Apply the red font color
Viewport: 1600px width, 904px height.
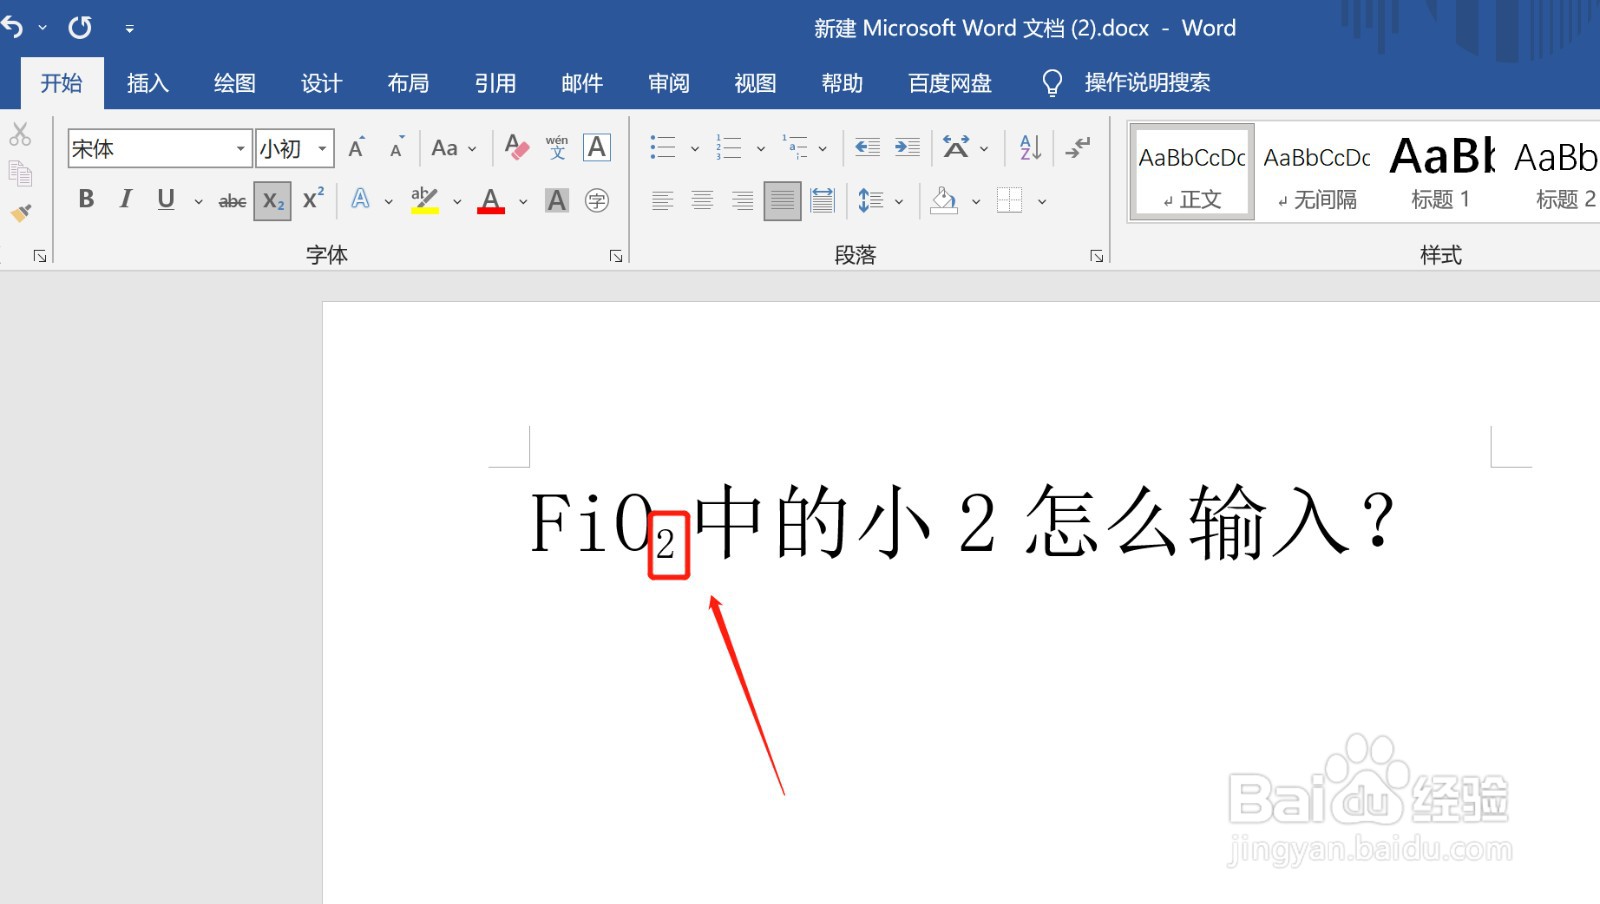point(491,201)
